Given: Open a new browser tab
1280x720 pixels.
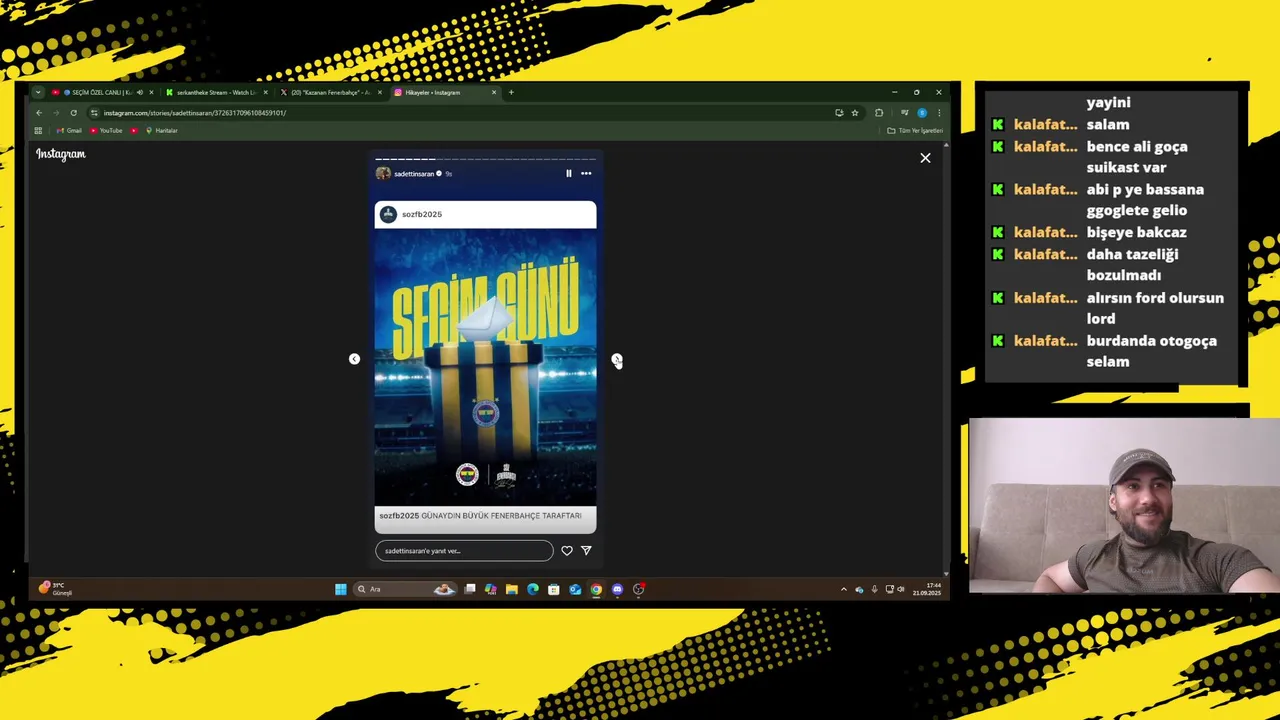Looking at the screenshot, I should click(511, 92).
